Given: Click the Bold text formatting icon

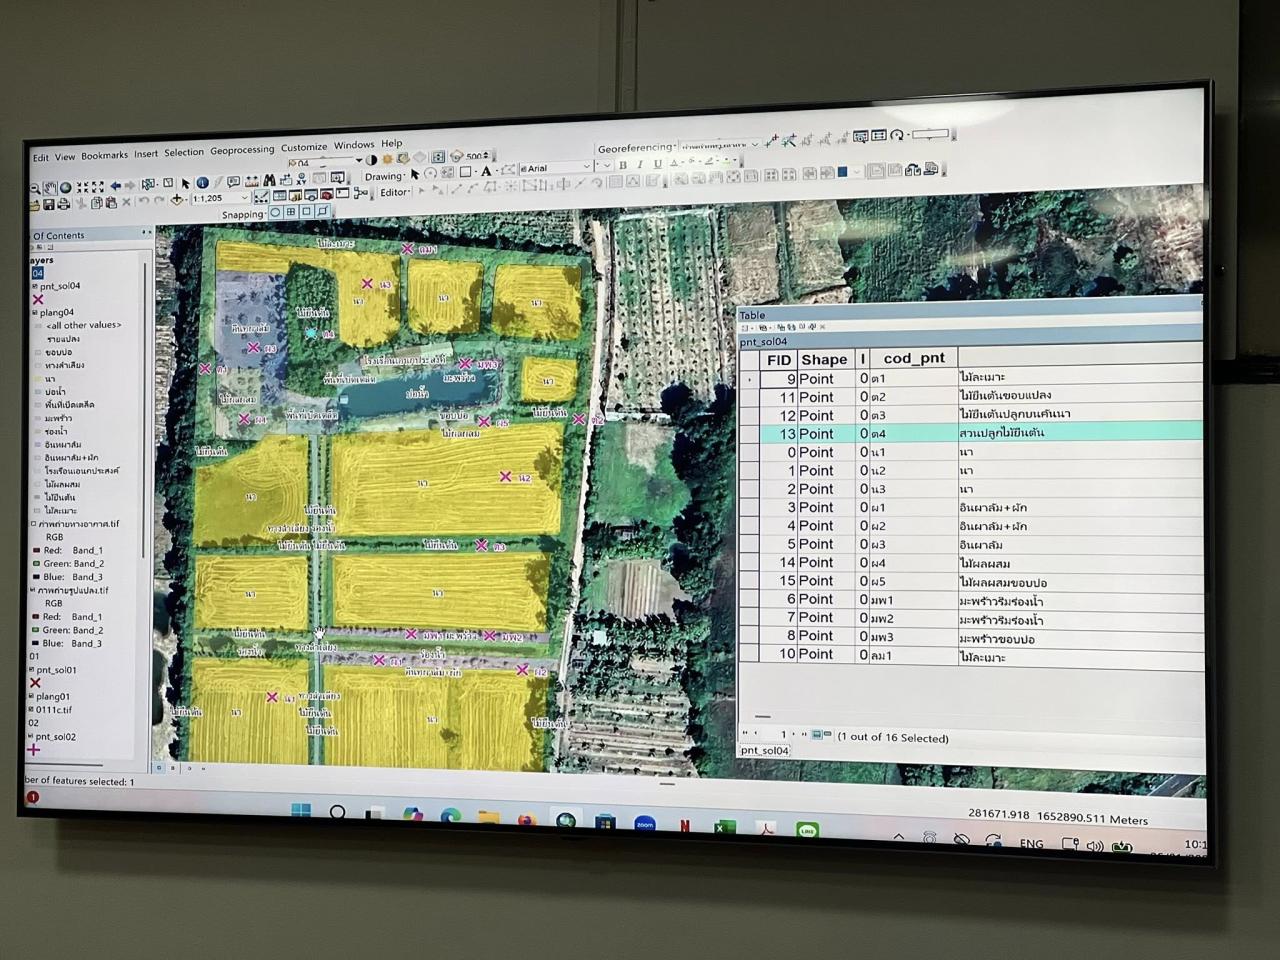Looking at the screenshot, I should click(x=623, y=165).
